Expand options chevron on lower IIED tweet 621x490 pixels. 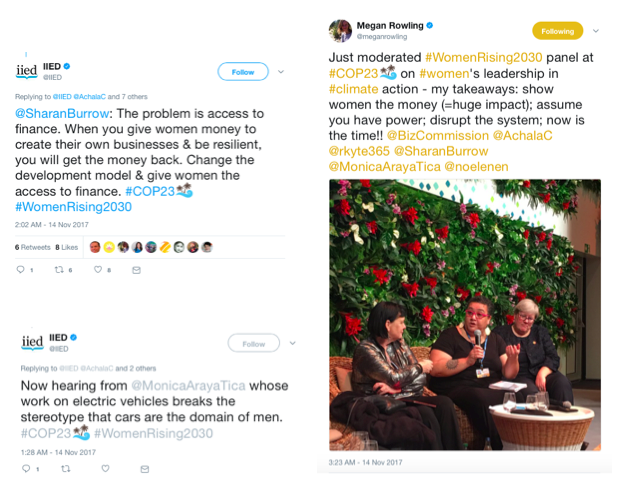(x=292, y=343)
